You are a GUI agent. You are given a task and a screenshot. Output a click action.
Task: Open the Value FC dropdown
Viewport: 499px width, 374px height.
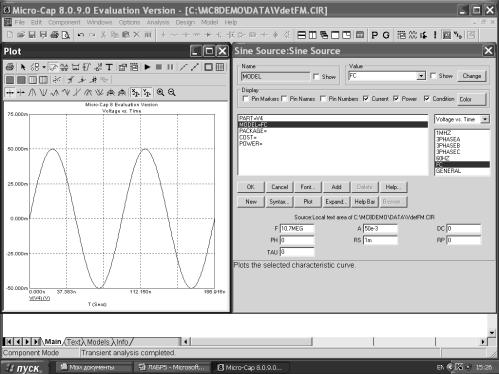coord(421,76)
